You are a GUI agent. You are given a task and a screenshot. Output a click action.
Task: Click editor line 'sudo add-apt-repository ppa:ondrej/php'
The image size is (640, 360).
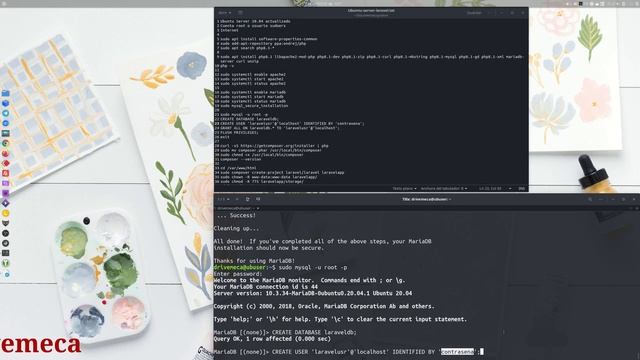[x=263, y=43]
